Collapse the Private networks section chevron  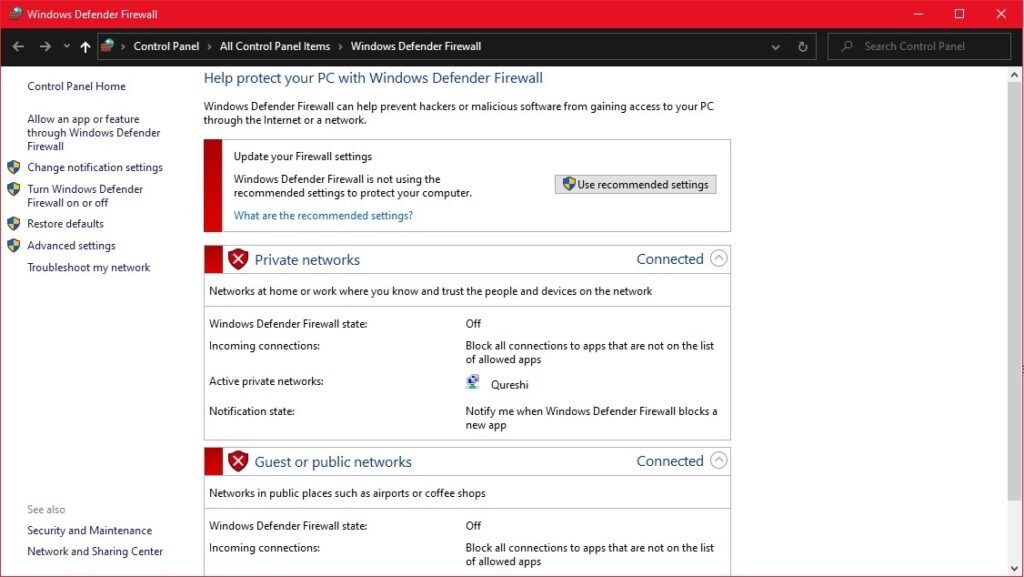718,259
